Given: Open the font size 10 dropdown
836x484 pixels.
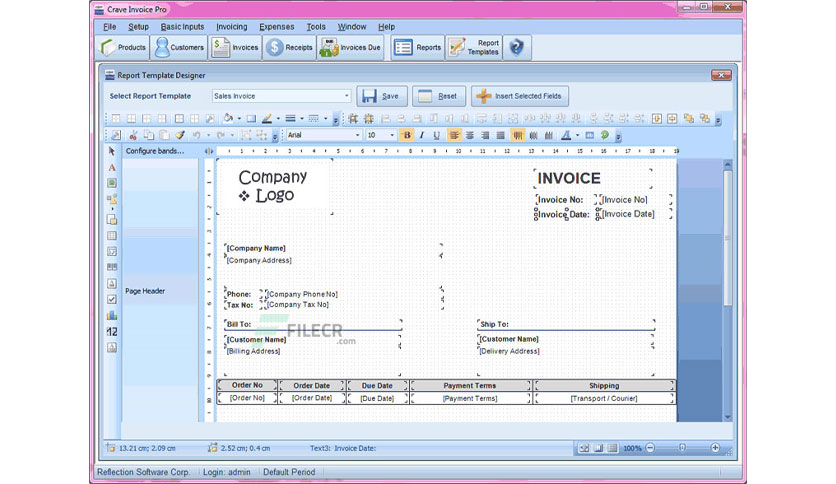Looking at the screenshot, I should 392,135.
